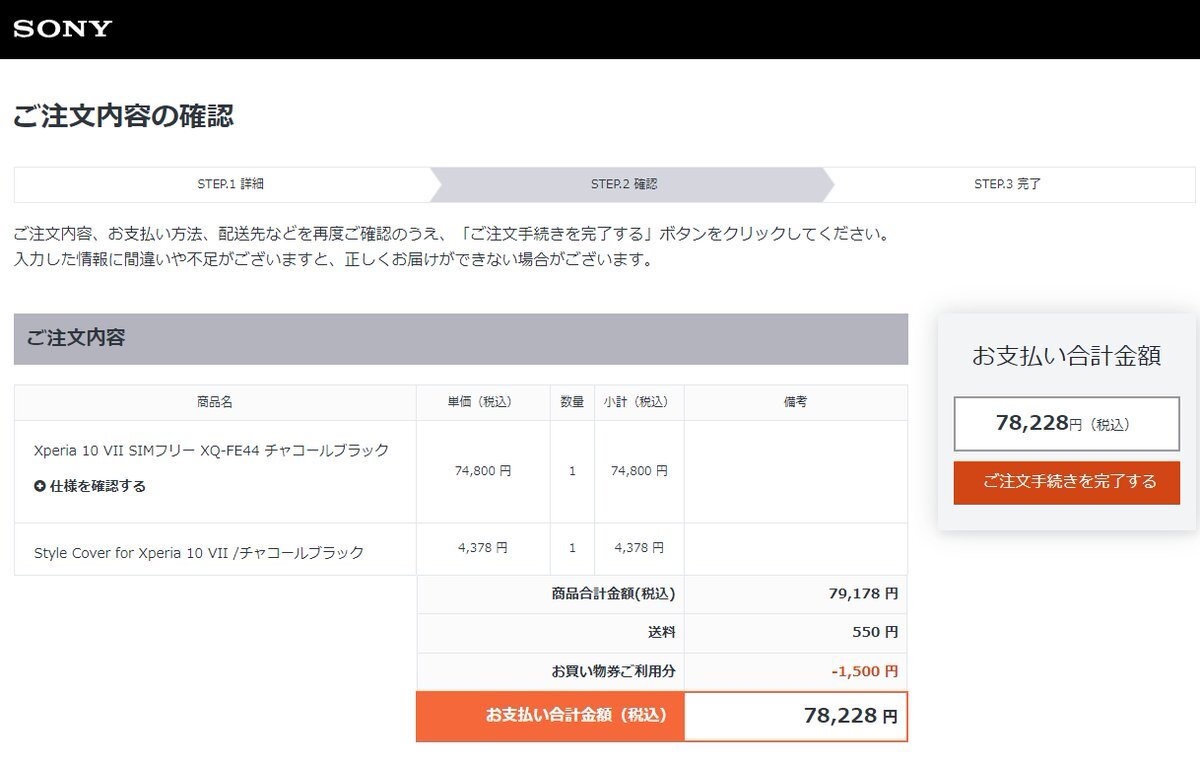Select the STEP.1 詳細 step
1200x766 pixels.
point(230,184)
